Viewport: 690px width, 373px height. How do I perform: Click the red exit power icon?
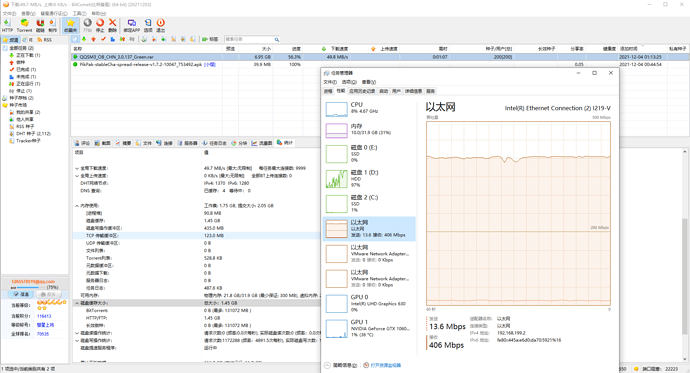161,25
